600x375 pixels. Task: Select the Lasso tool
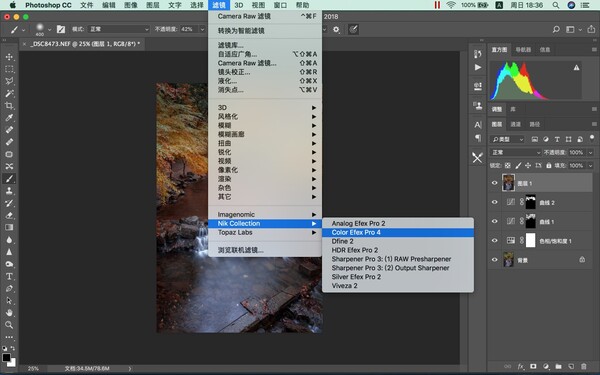tap(9, 81)
